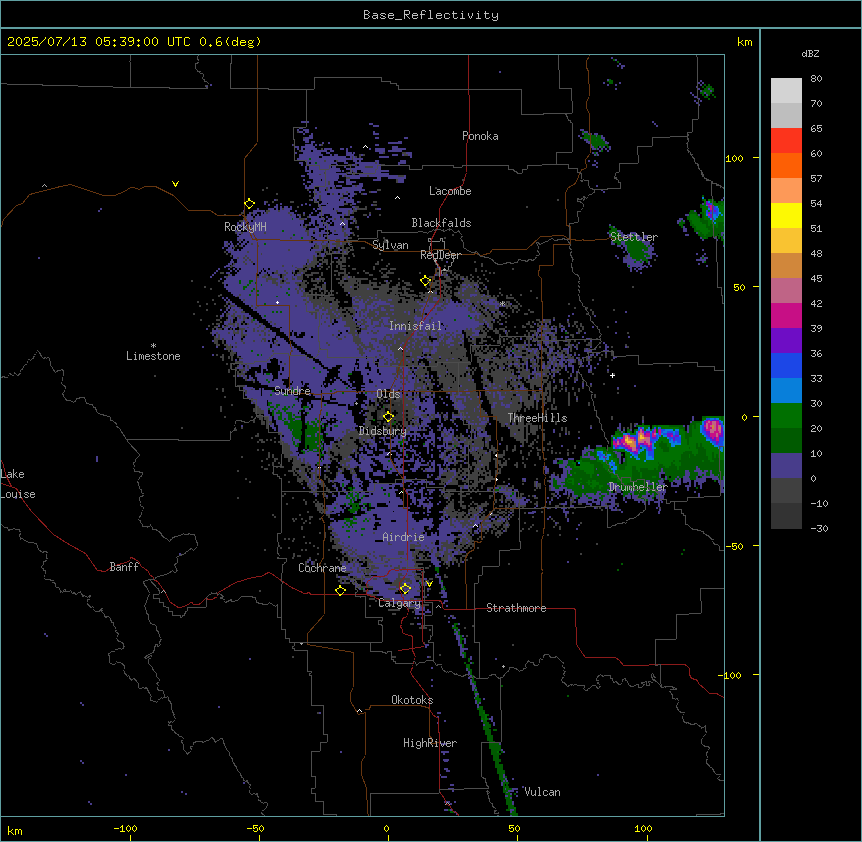Click the Limestone label

click(x=153, y=356)
